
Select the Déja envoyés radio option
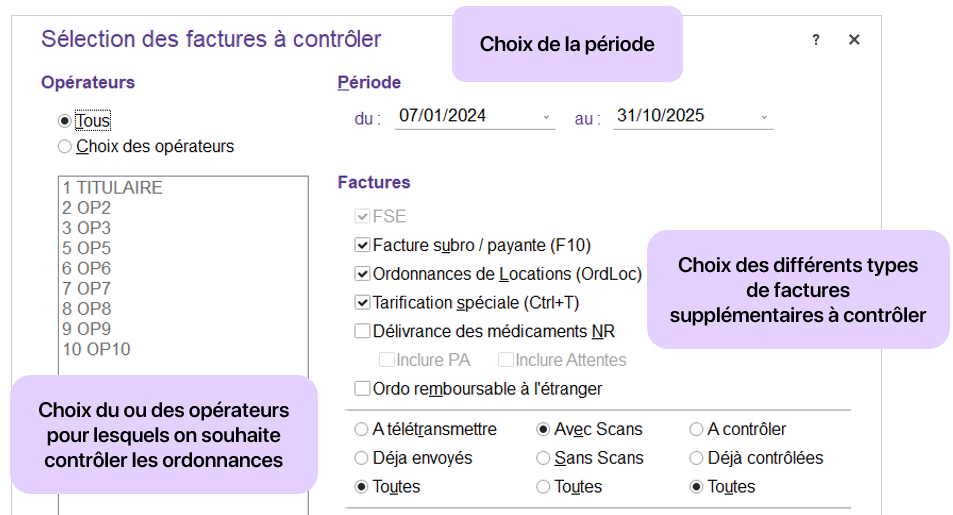tap(361, 458)
